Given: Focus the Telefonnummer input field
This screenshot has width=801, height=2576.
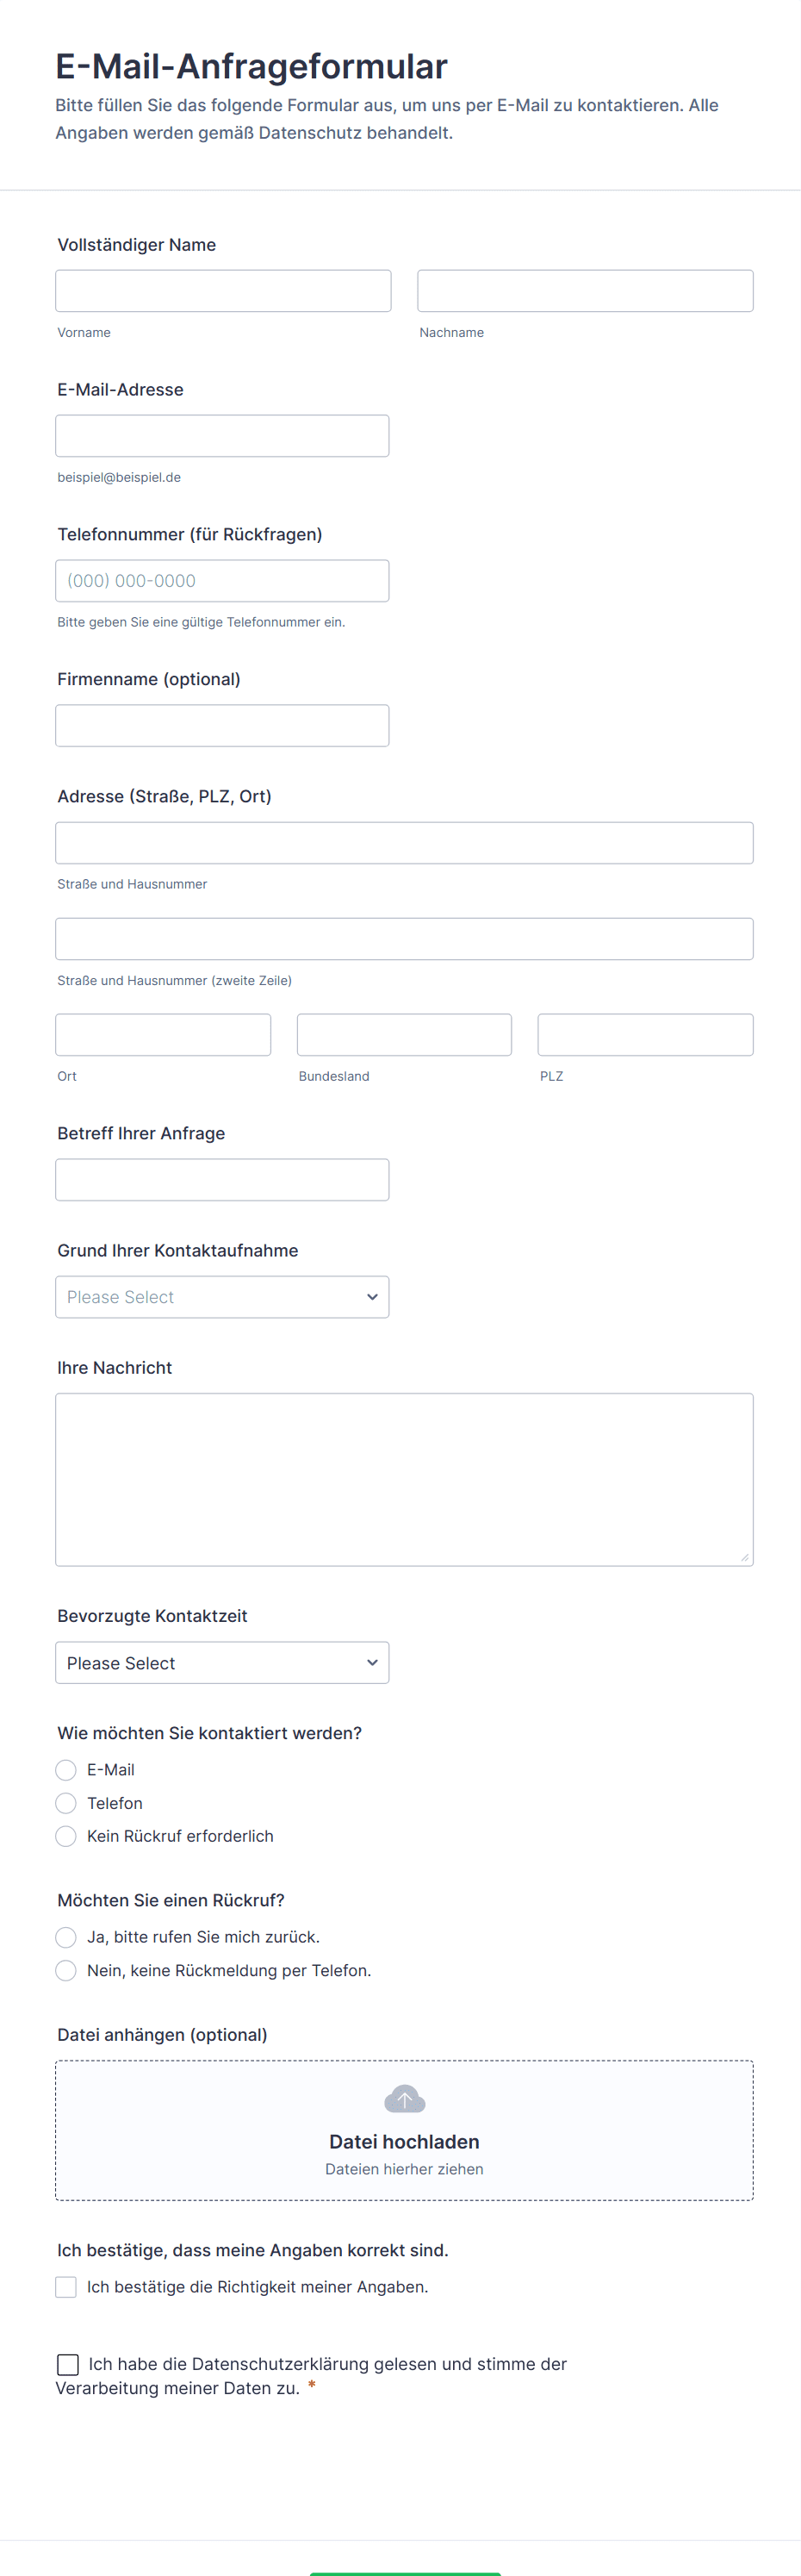Looking at the screenshot, I should click(222, 581).
